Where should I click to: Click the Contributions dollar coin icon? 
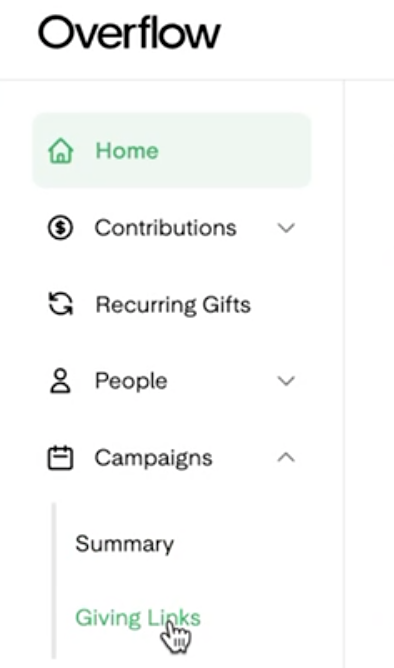60,227
